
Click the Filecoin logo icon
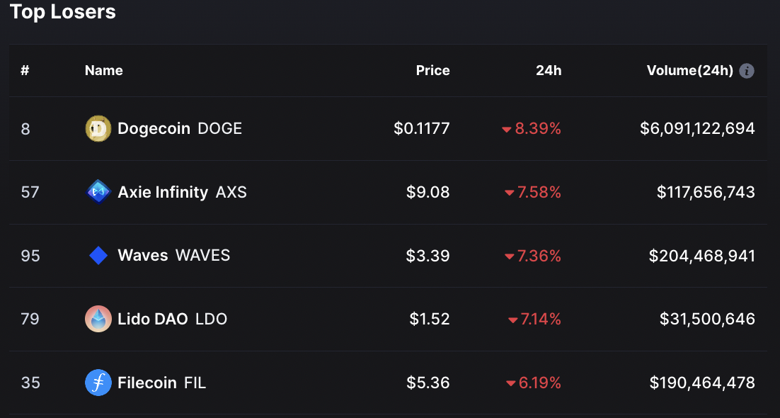click(98, 383)
